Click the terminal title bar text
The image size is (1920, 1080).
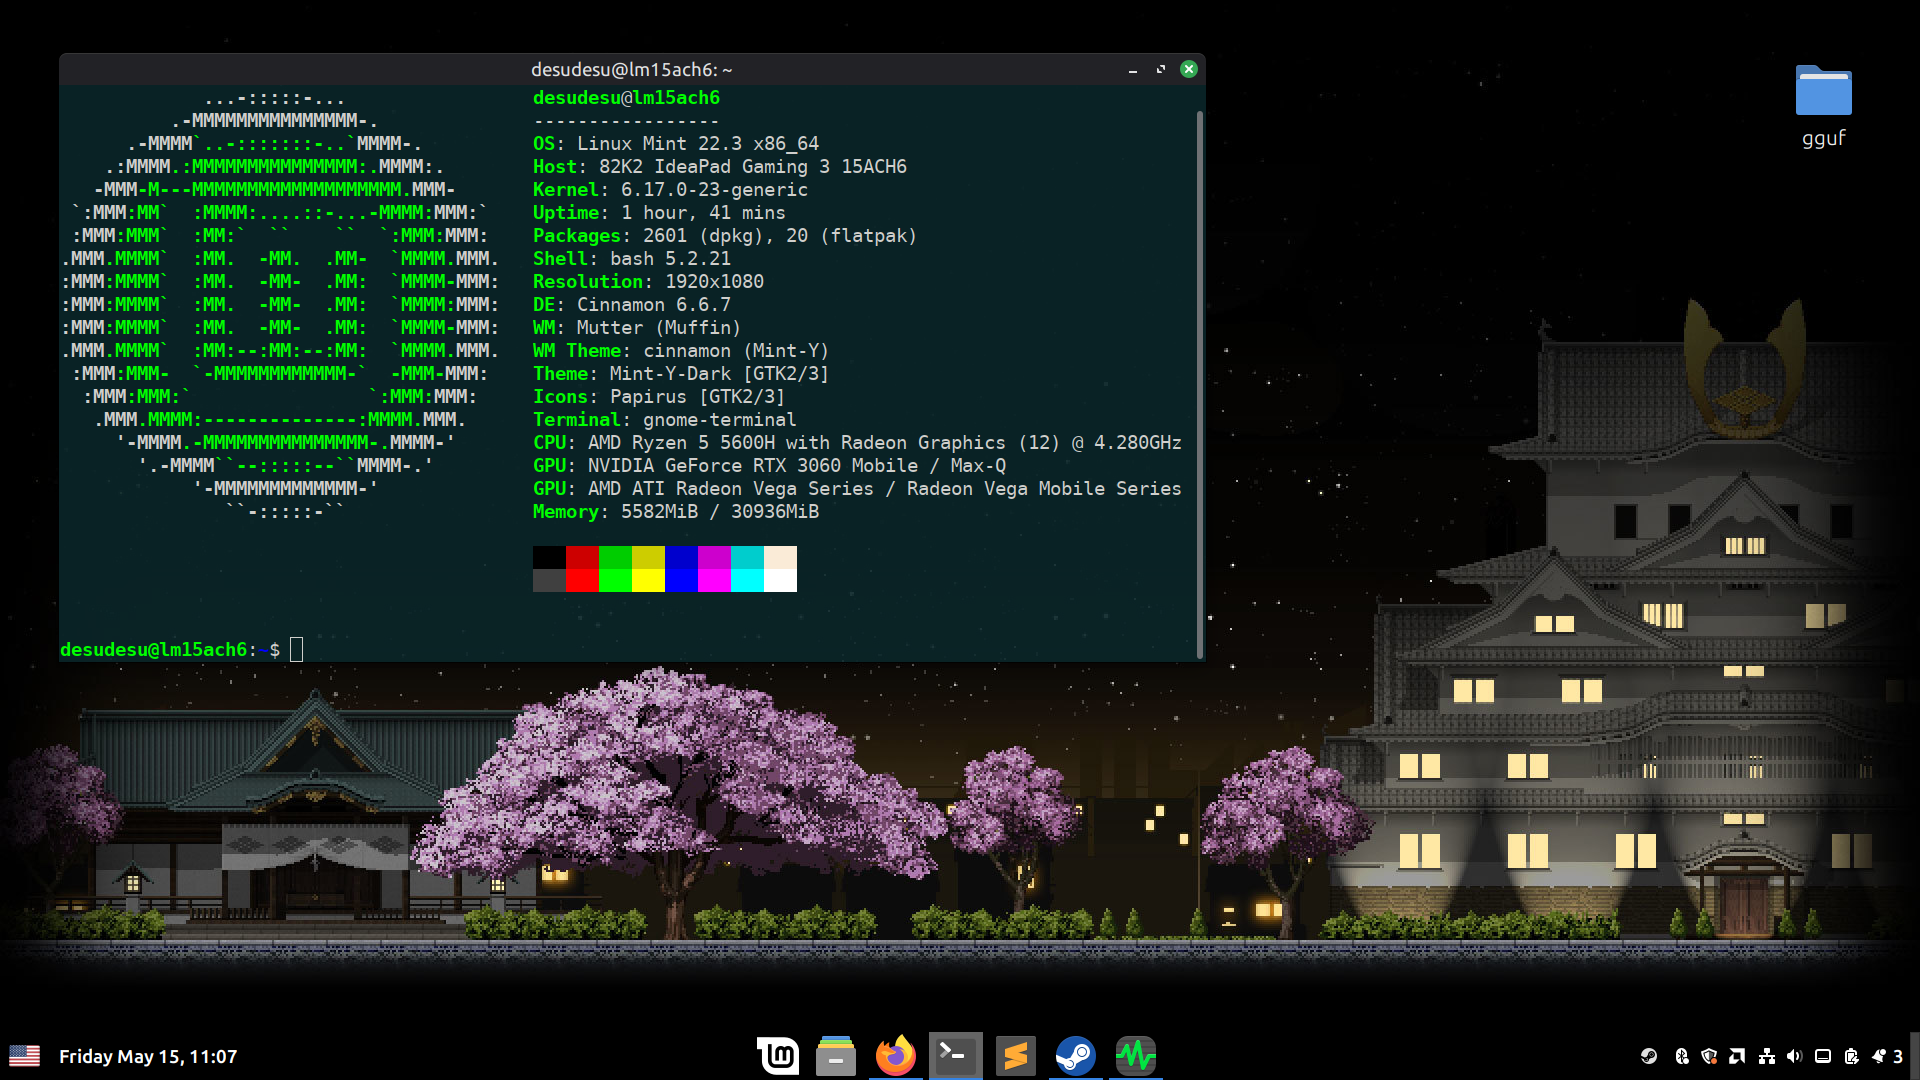(x=632, y=70)
